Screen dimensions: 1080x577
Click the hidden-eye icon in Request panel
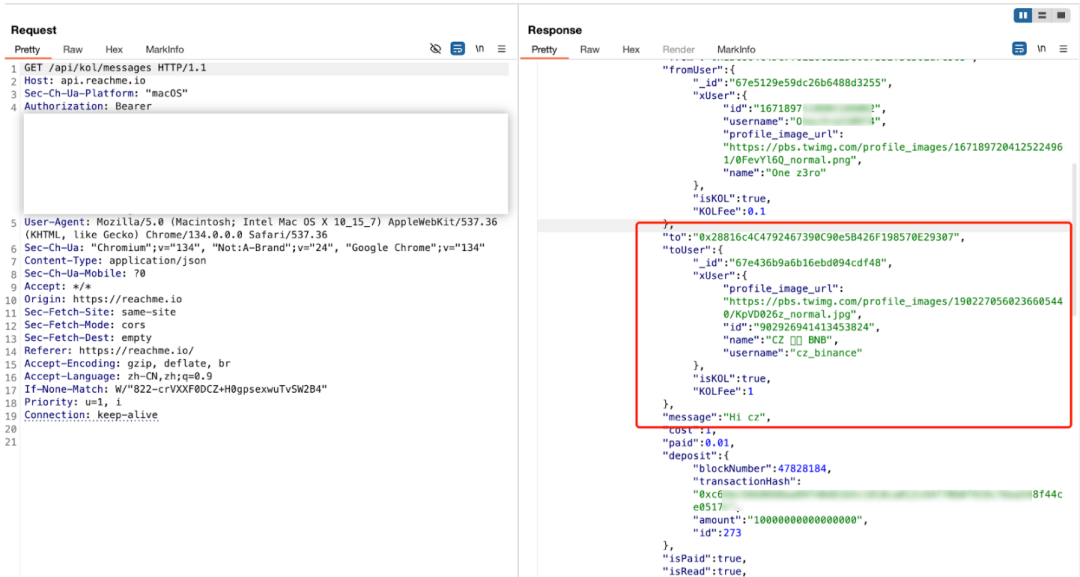pos(435,49)
